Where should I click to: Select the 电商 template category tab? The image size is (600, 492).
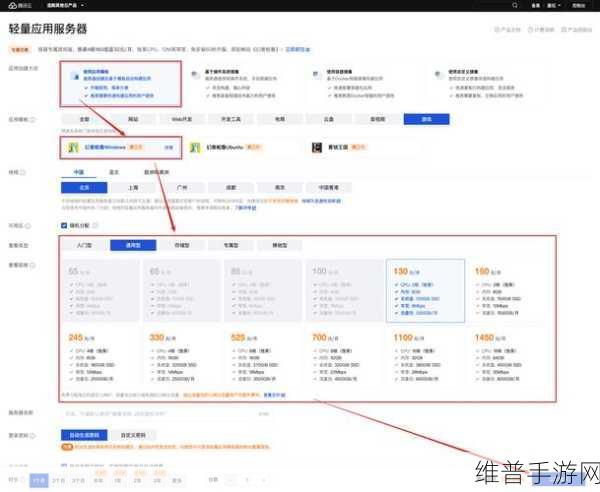[280, 119]
